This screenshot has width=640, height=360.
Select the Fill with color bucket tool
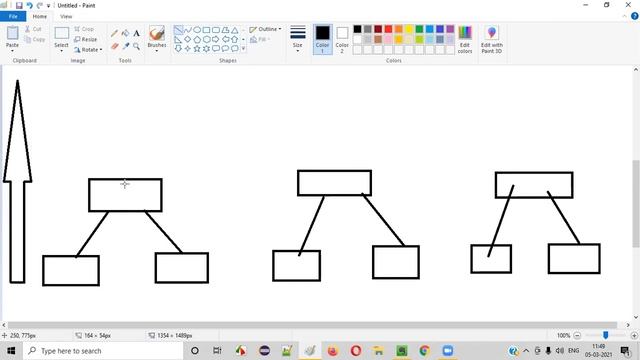pyautogui.click(x=125, y=33)
